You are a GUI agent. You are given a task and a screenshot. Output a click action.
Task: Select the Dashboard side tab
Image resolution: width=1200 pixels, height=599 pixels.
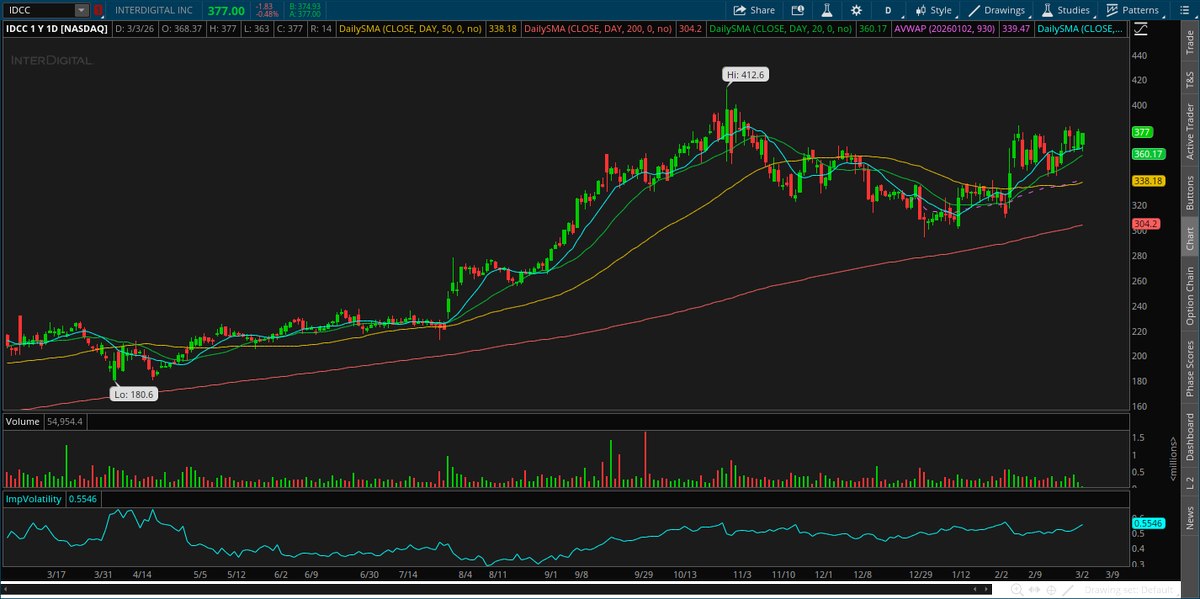[1190, 437]
